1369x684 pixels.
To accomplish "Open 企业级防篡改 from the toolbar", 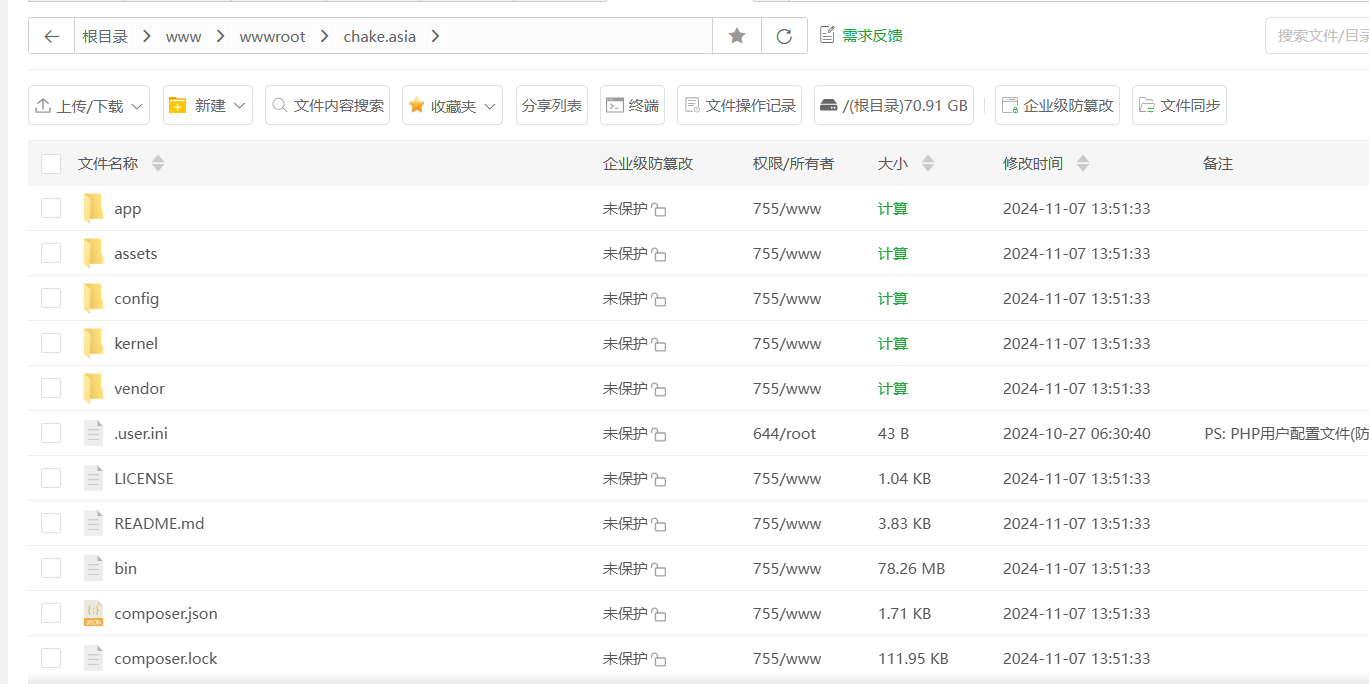I will coord(1057,105).
